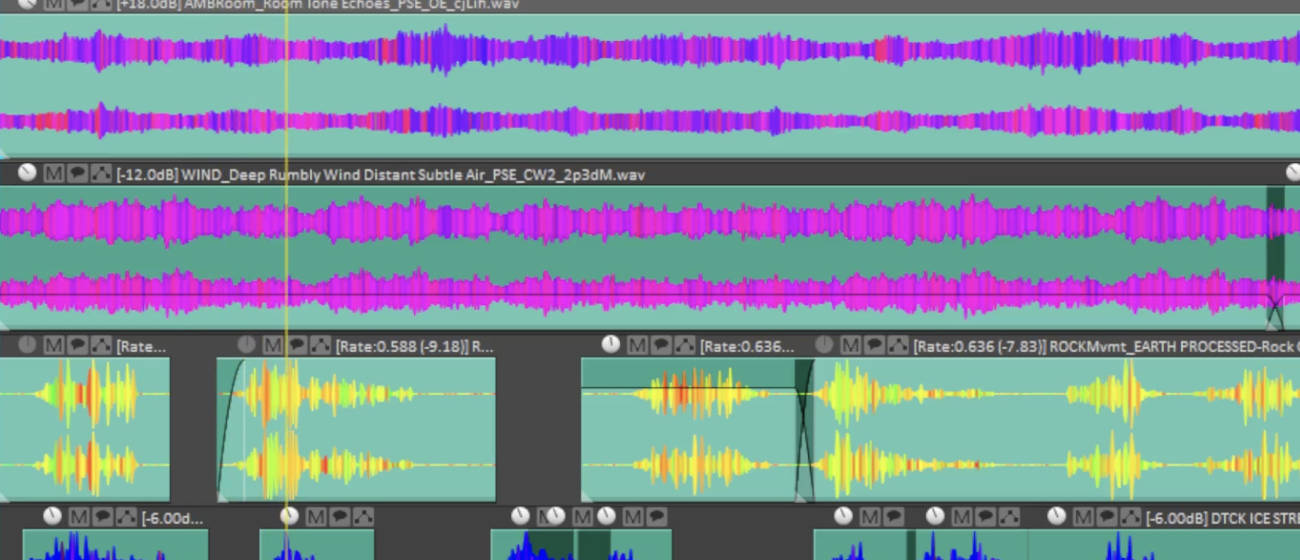
Task: Click envelope icon on the ROCKMvmt_EARTH PROCESSED item
Action: pos(896,346)
